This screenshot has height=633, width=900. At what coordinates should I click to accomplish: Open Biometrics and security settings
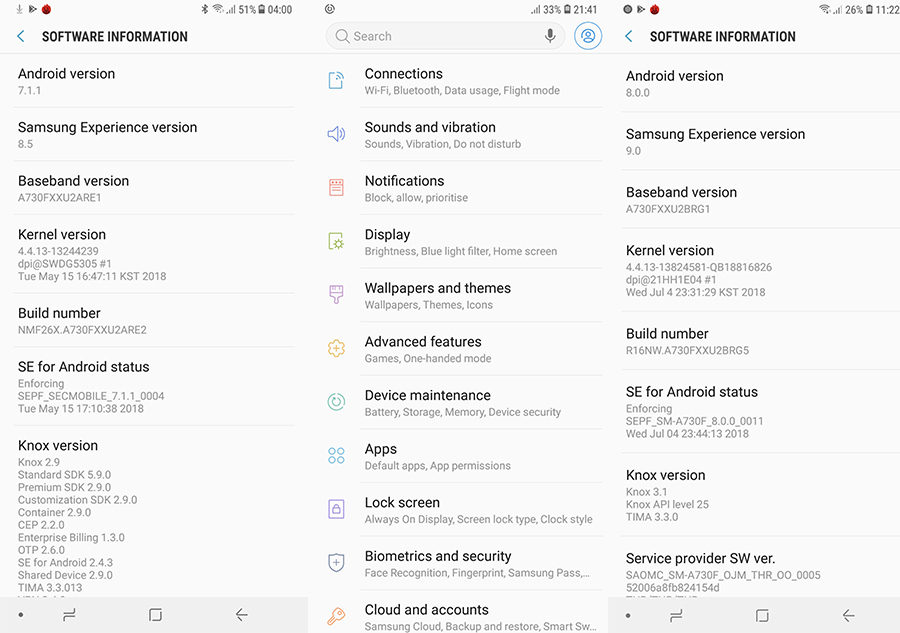[460, 563]
